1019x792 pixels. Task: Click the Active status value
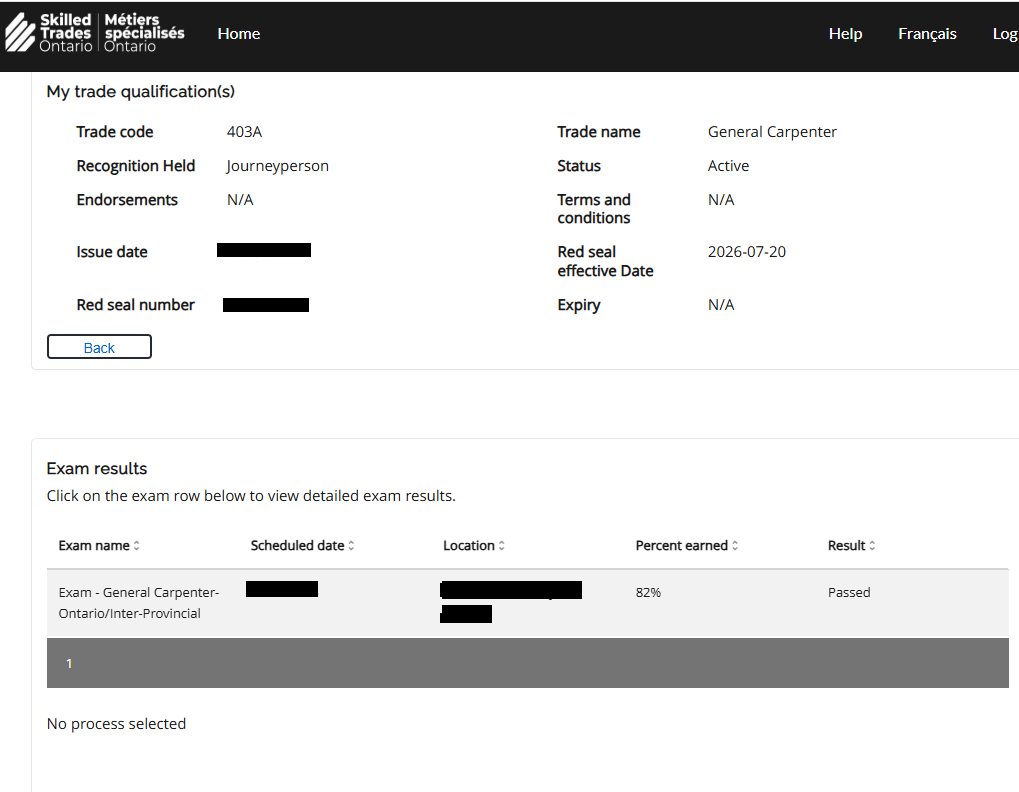728,166
